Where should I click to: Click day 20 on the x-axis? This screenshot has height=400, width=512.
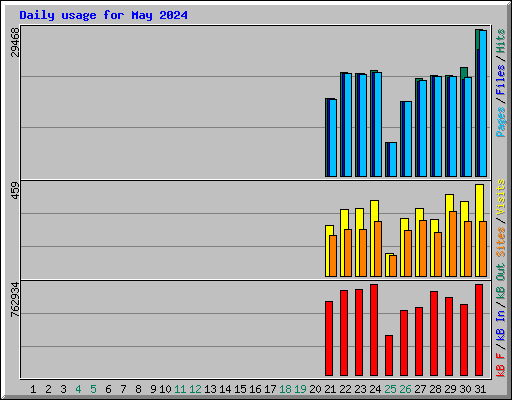pos(315,389)
